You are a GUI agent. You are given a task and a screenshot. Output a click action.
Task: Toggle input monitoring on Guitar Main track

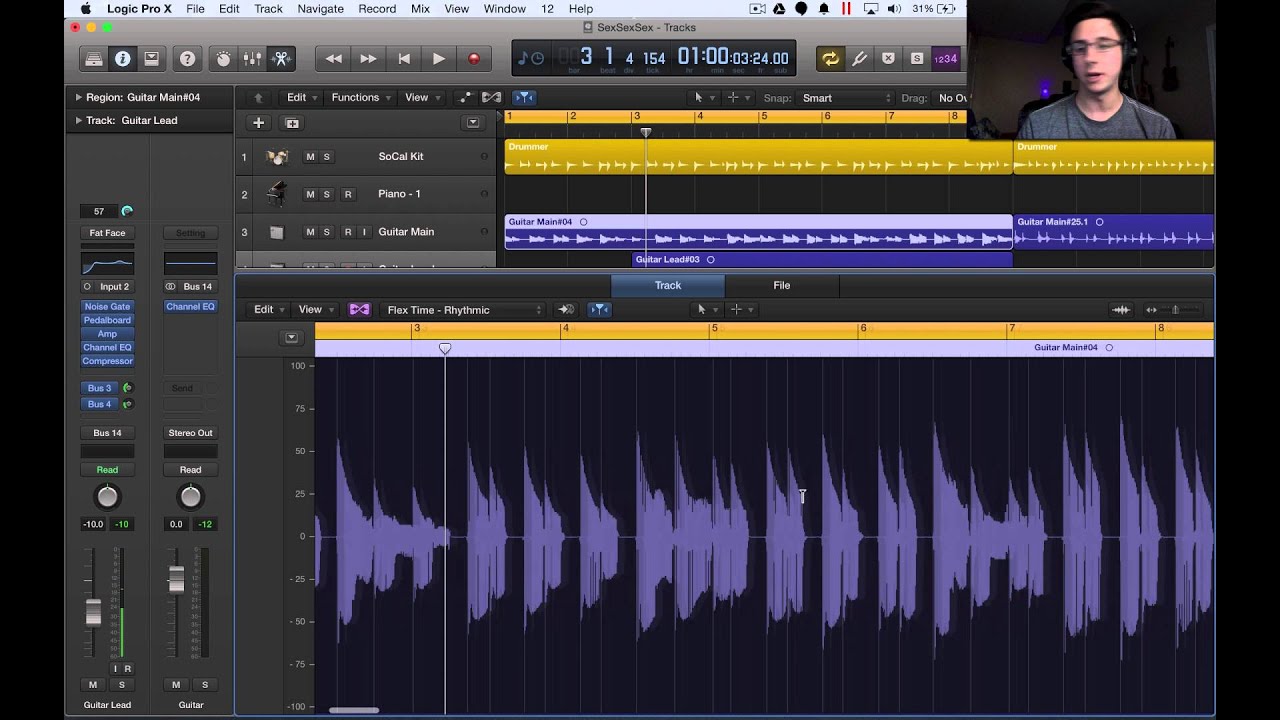click(x=364, y=232)
